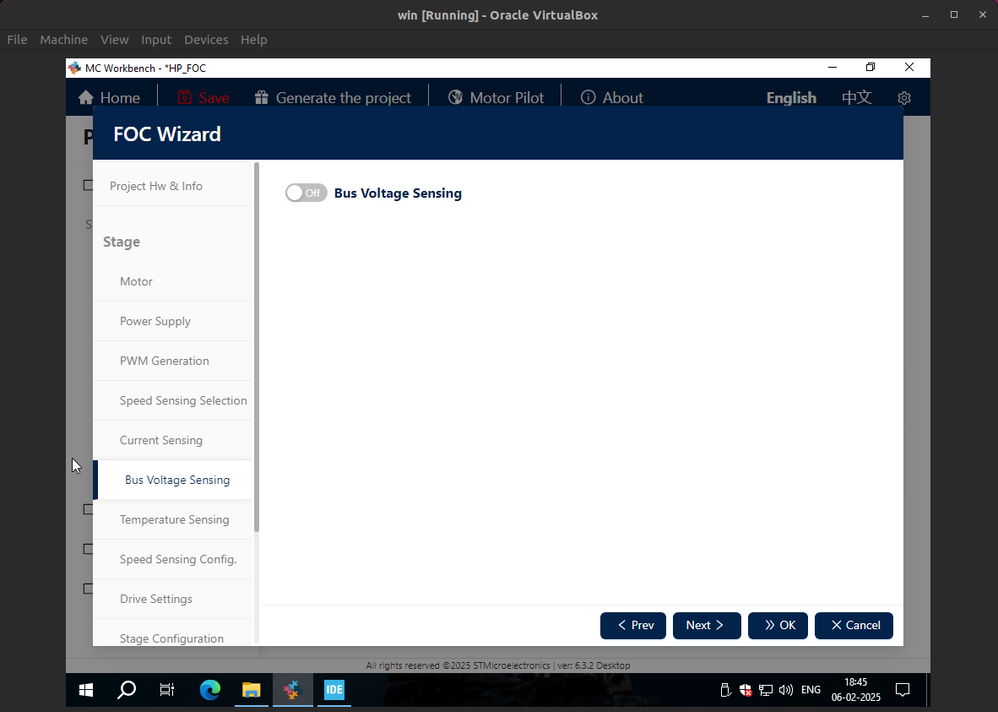Open VirtualBox Devices menu
This screenshot has width=998, height=712.
tap(206, 39)
